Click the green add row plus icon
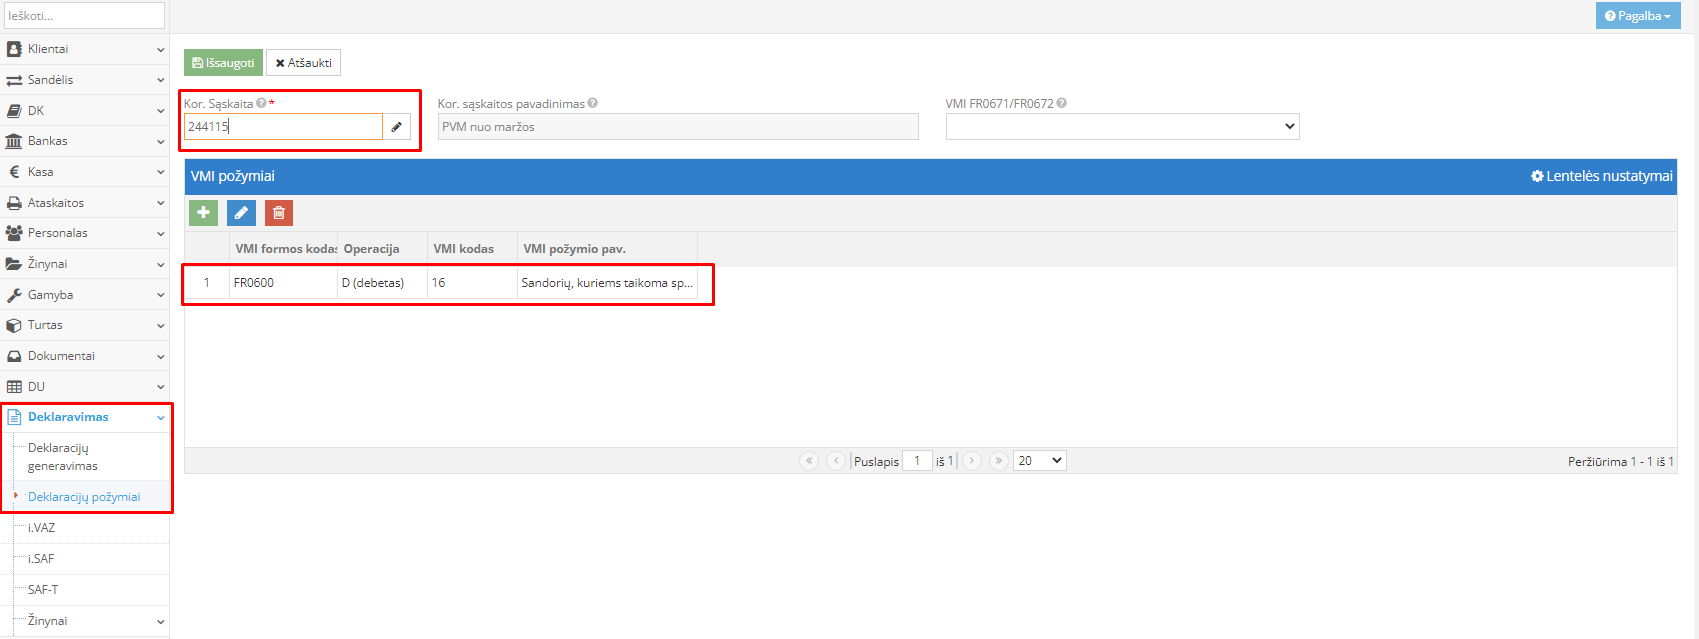The height and width of the screenshot is (639, 1699). point(203,213)
